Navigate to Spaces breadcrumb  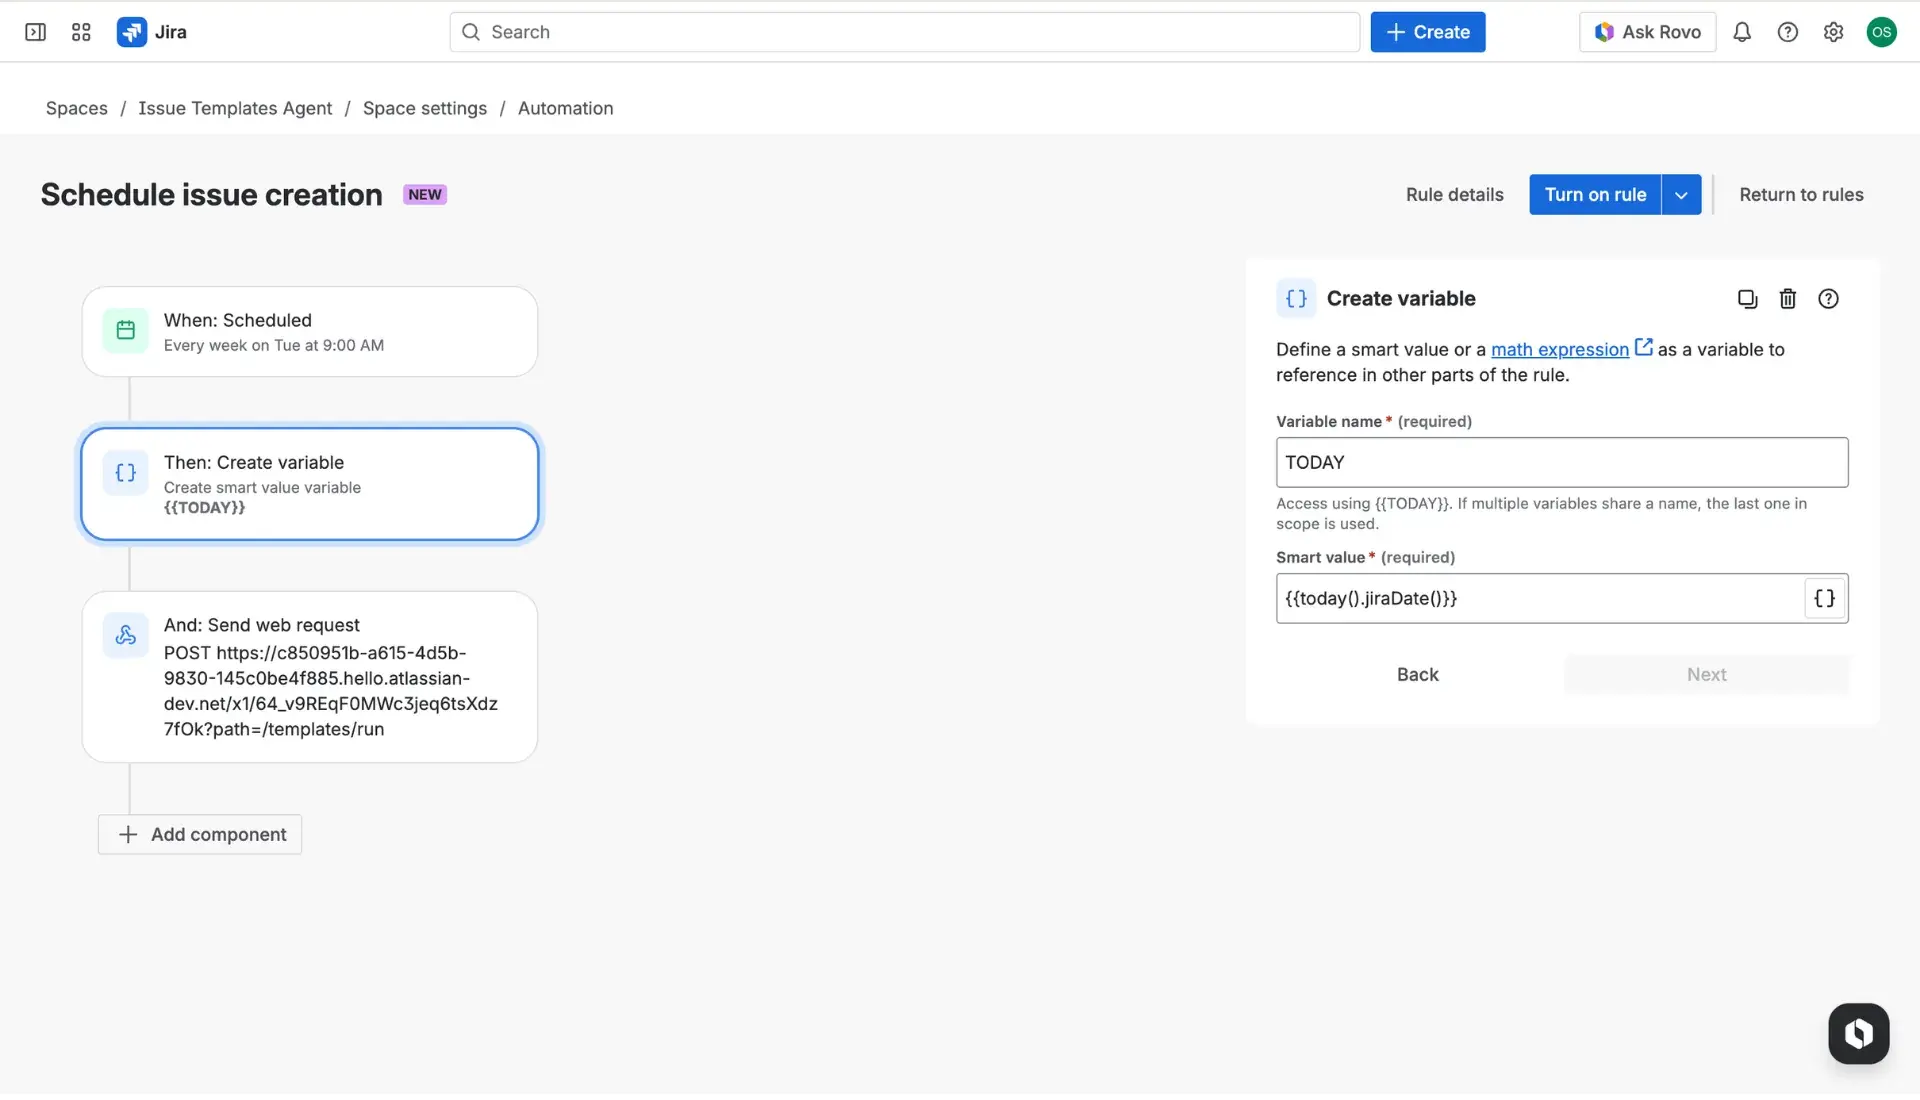[x=76, y=108]
